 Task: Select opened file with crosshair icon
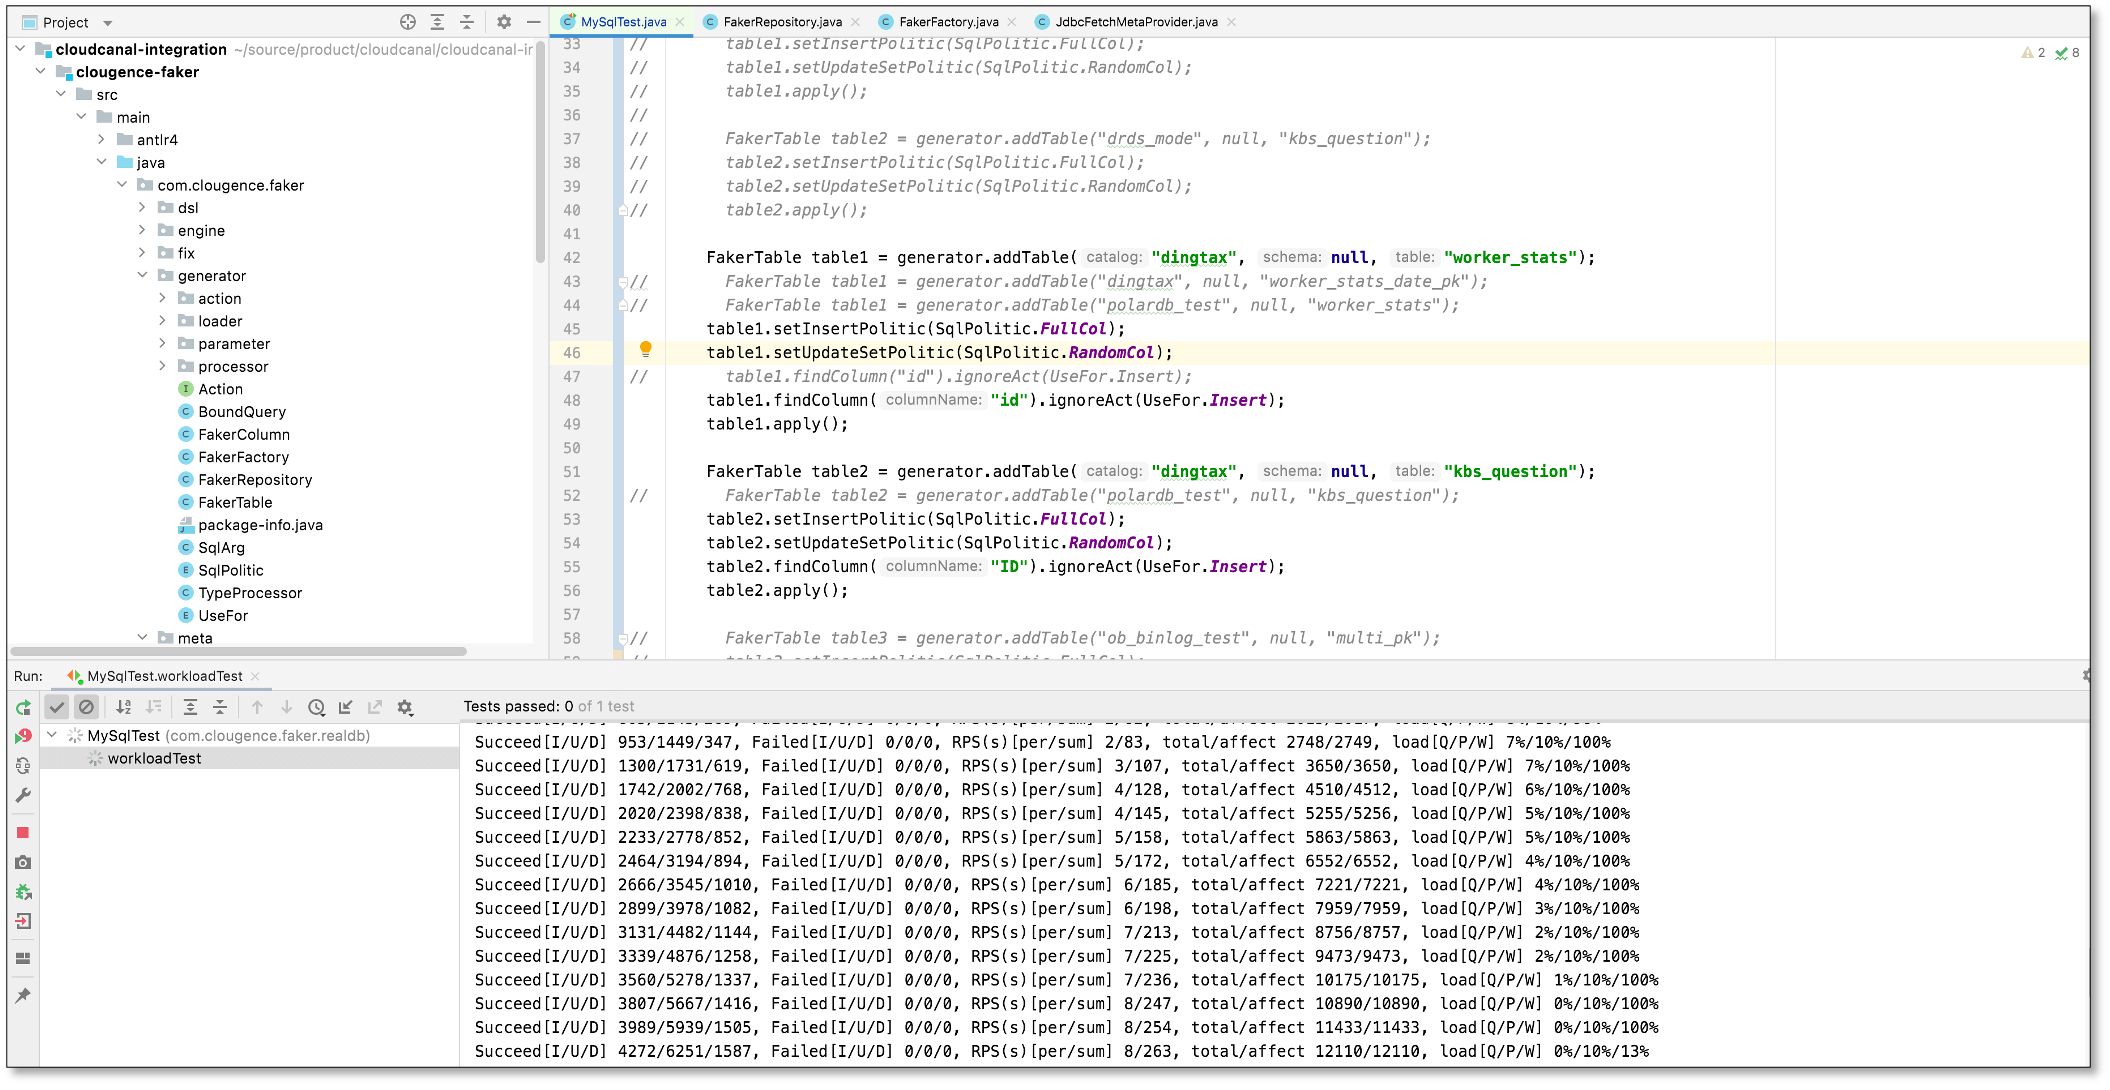[408, 22]
